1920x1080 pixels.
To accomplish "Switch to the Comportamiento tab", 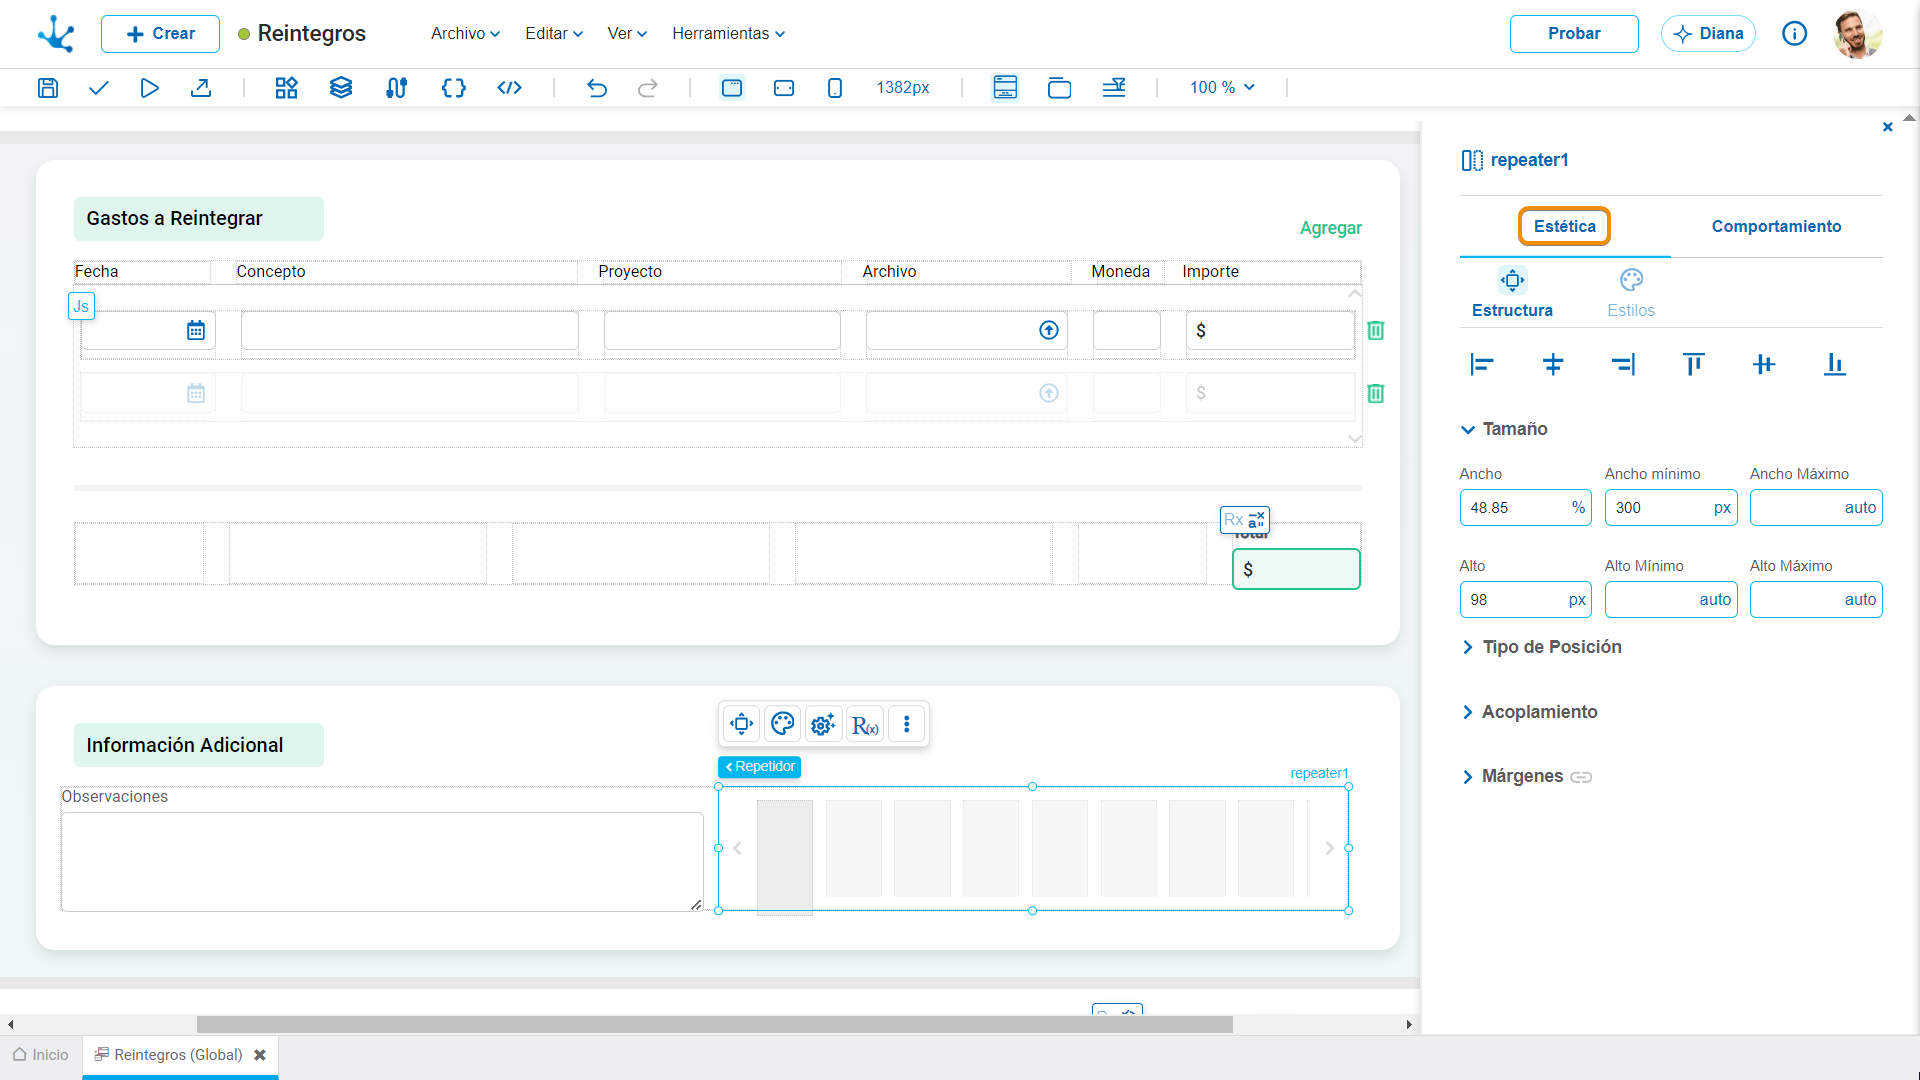I will [1776, 227].
